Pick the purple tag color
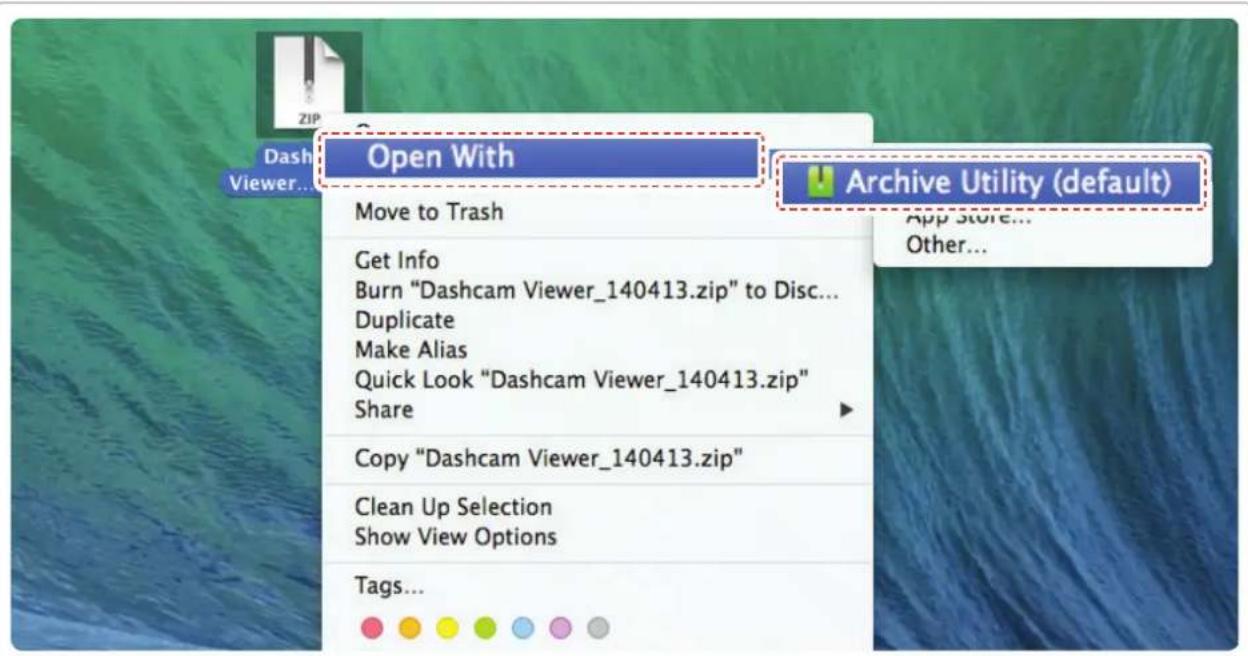Screen dimensions: 1248x656 [560, 627]
